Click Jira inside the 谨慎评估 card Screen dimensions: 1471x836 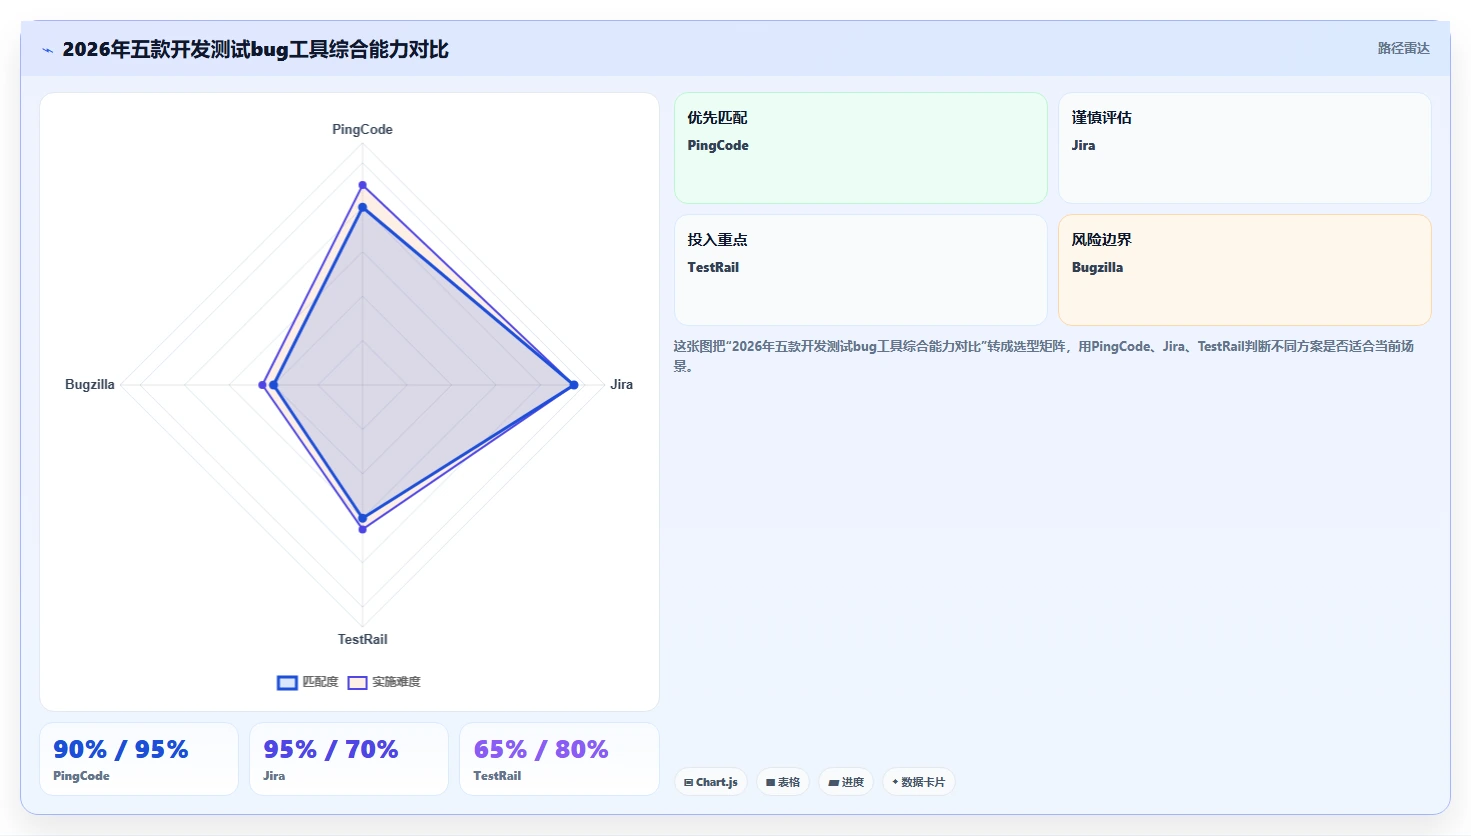pos(1083,145)
